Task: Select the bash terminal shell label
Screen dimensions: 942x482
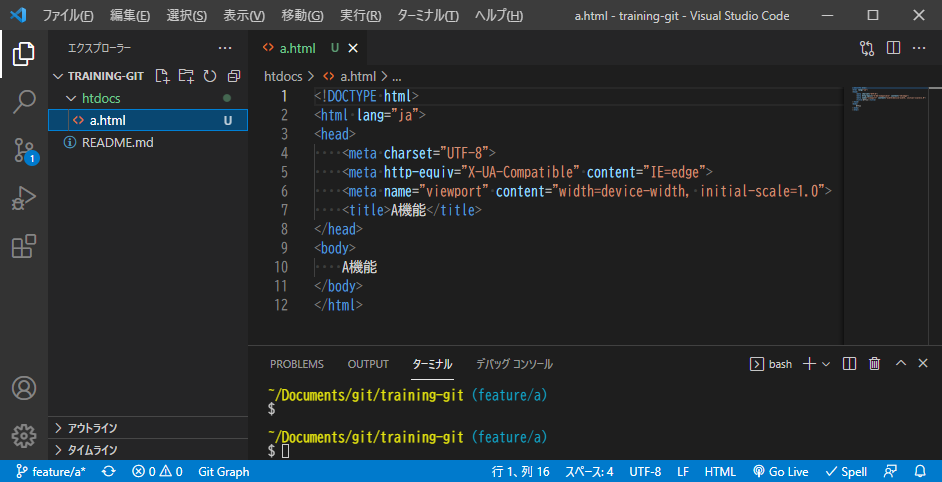Action: (x=771, y=364)
